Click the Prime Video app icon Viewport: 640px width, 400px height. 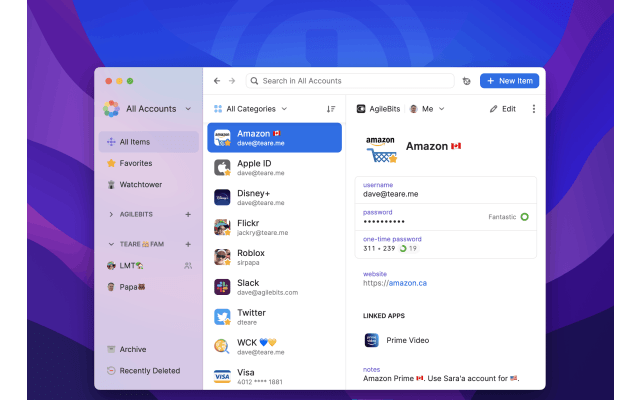coord(371,340)
